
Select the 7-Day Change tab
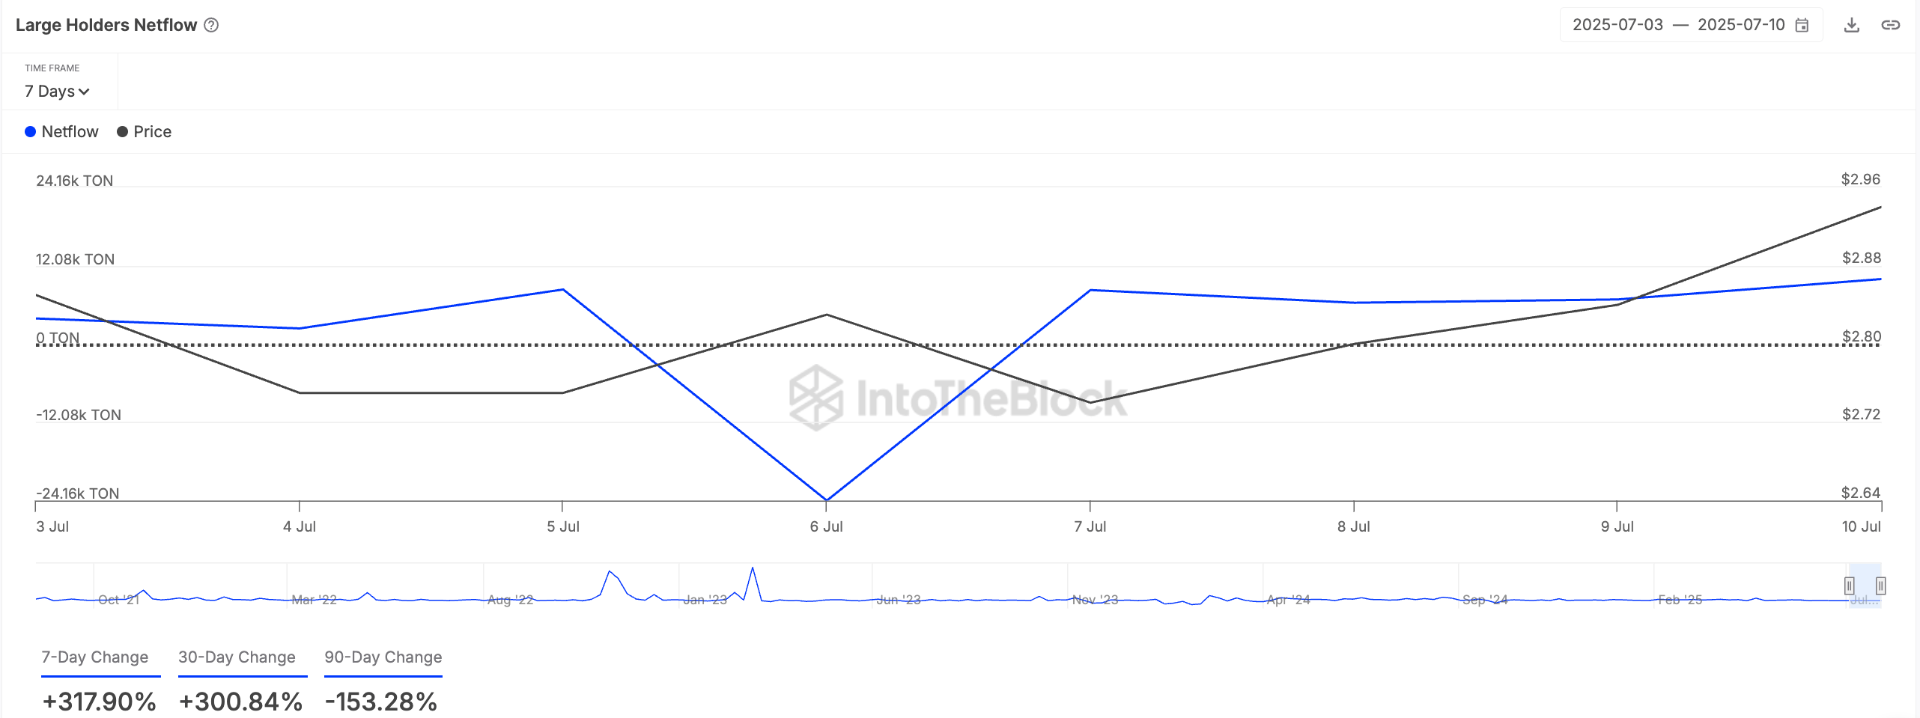coord(95,657)
